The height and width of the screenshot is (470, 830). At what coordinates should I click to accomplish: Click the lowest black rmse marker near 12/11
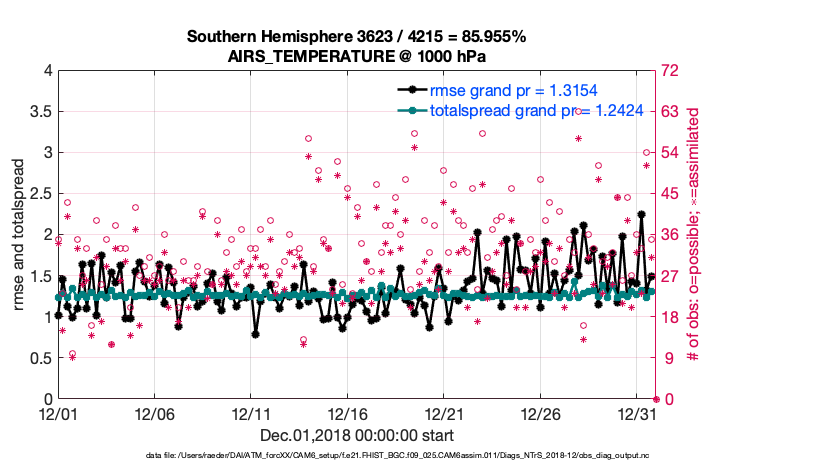click(x=256, y=334)
